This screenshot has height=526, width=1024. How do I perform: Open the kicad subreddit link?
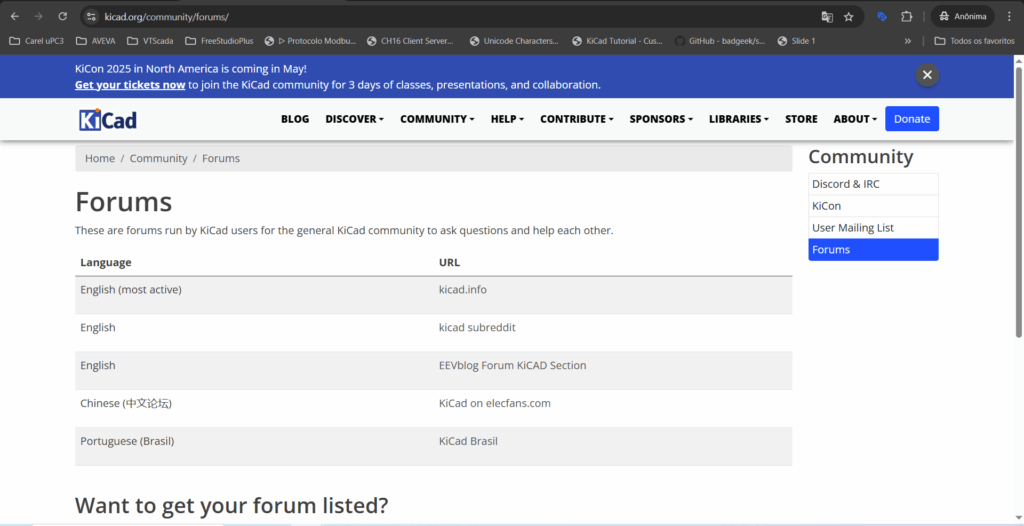(x=477, y=327)
